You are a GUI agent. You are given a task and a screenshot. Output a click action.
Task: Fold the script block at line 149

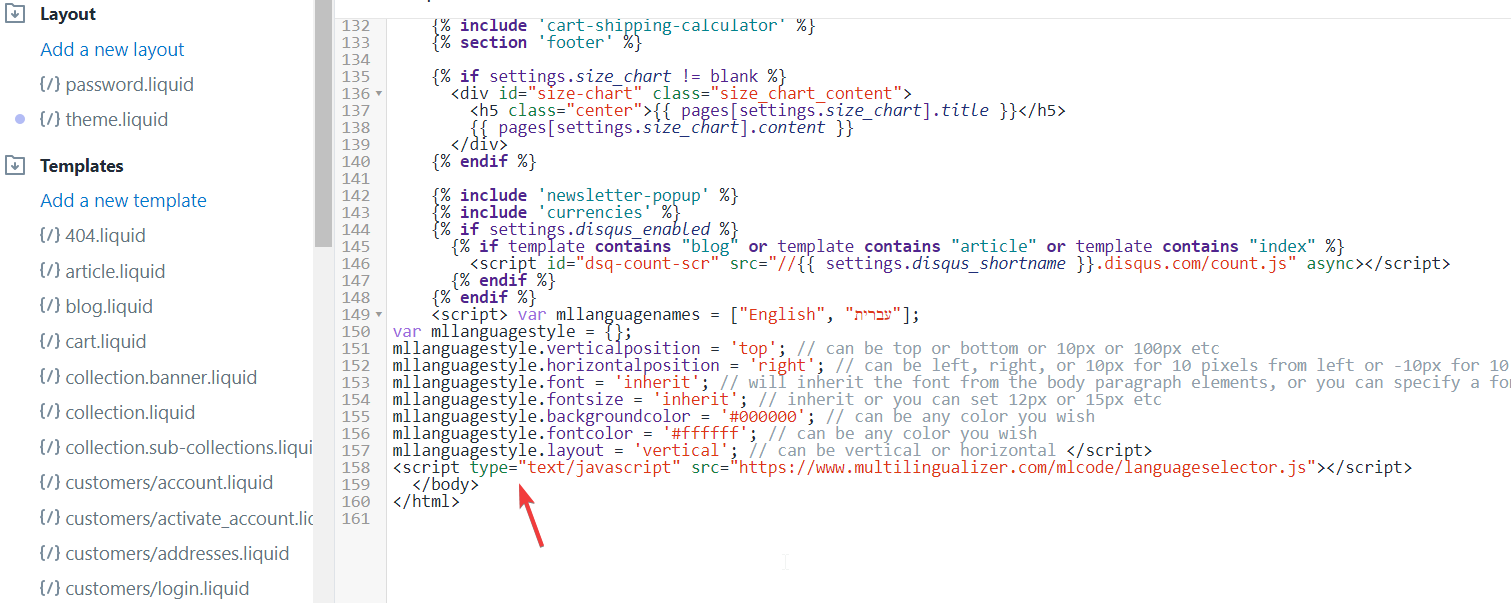pos(379,315)
